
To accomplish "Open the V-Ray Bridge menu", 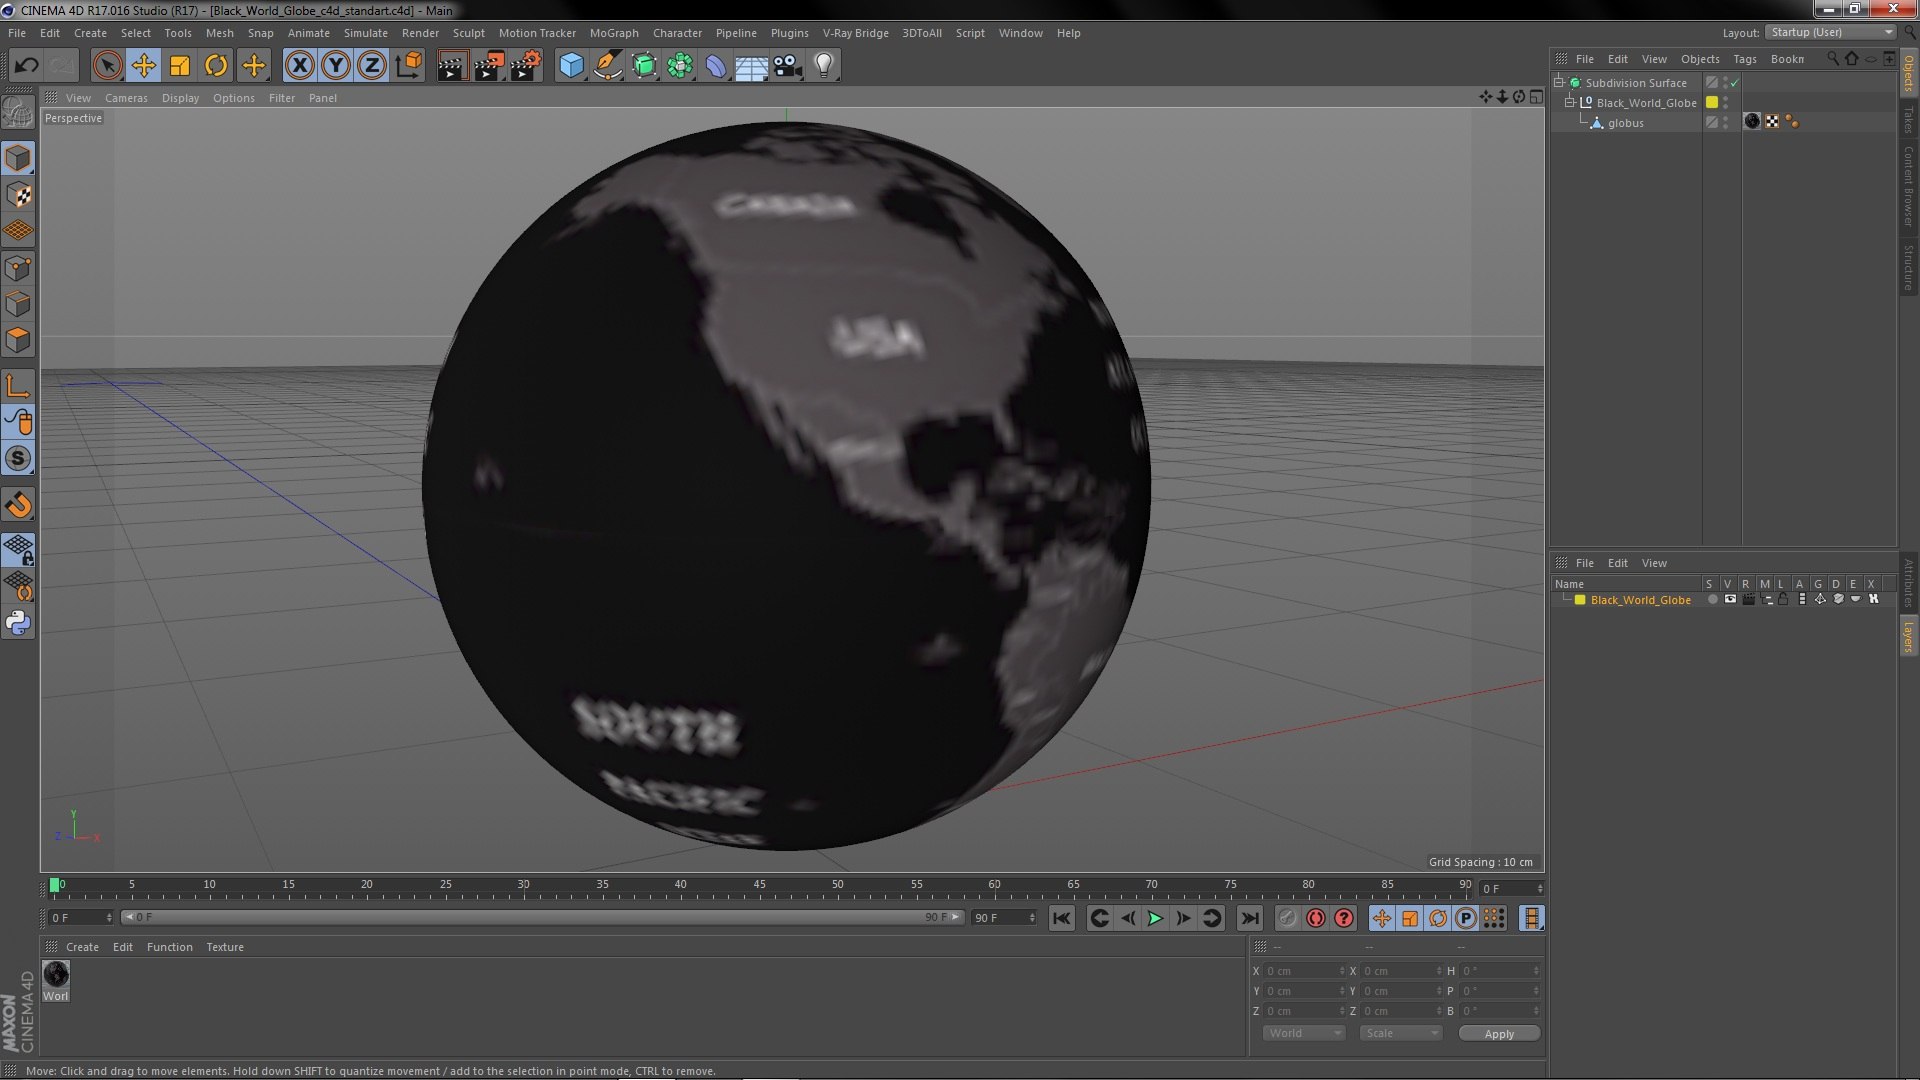I will (x=855, y=33).
